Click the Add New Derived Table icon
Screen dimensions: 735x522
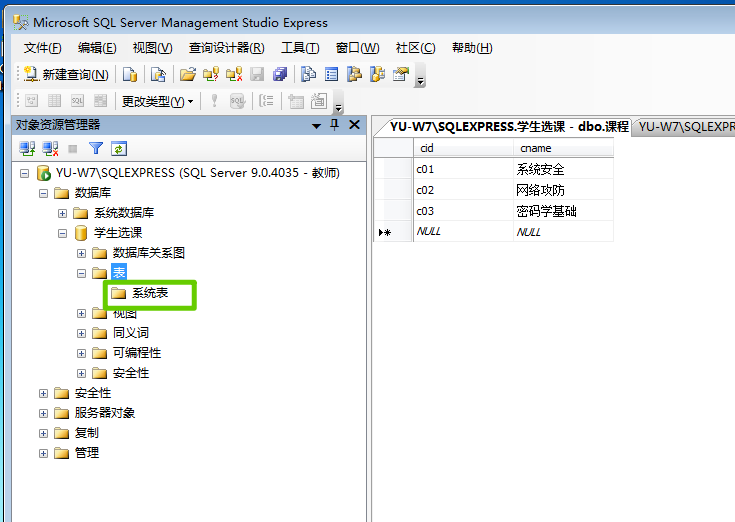(319, 101)
